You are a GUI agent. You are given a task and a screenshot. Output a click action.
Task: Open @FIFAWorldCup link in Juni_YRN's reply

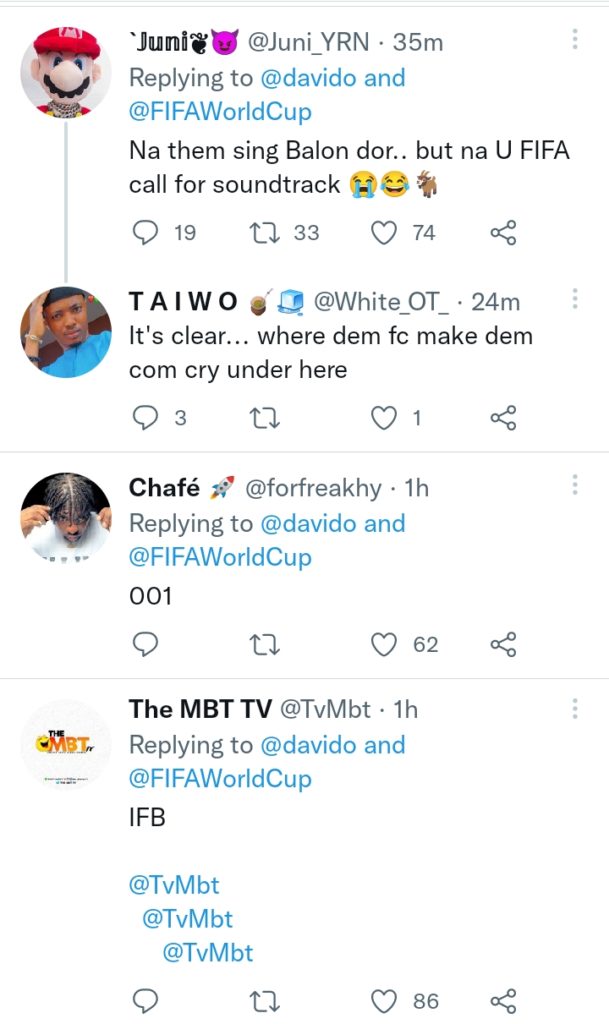coord(220,112)
